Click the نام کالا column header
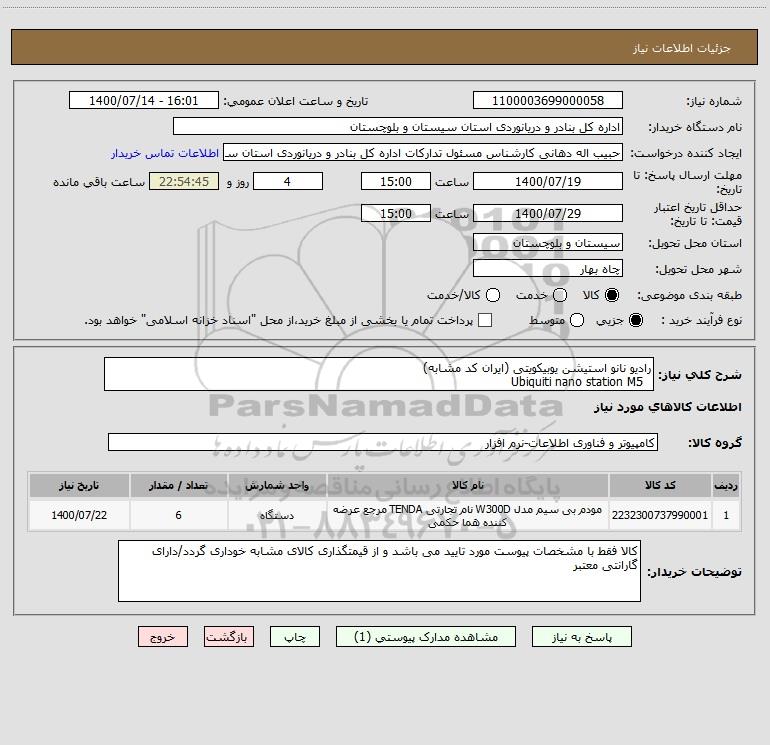The image size is (770, 745). tap(468, 485)
